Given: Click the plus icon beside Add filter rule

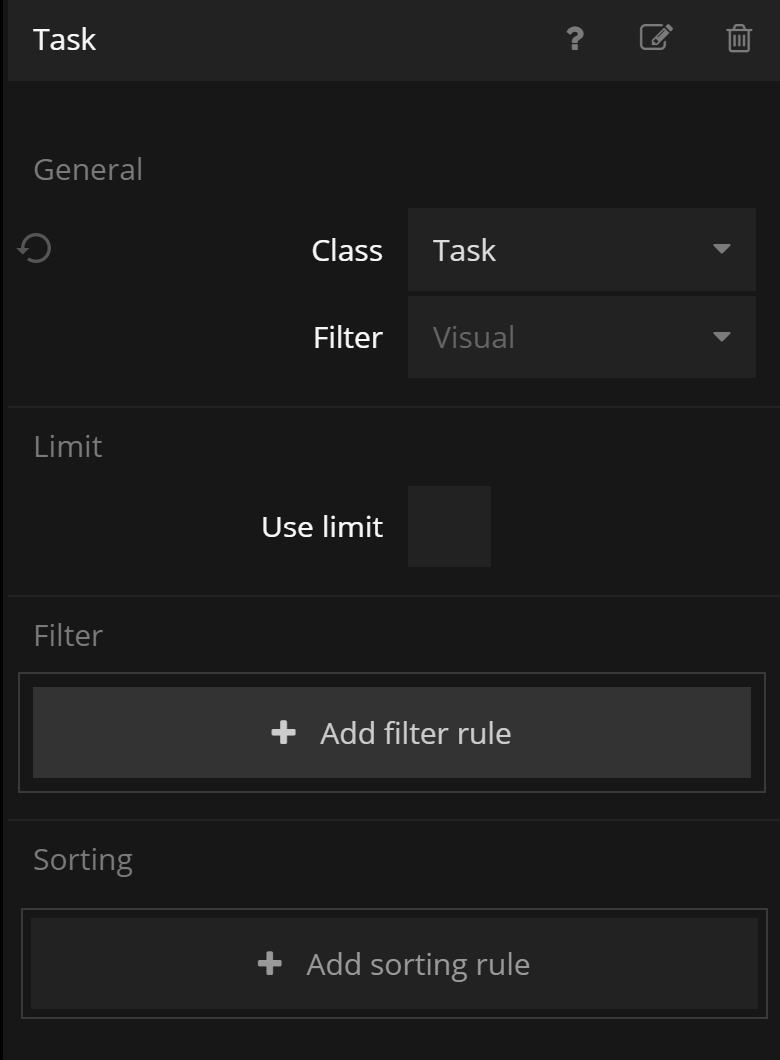Looking at the screenshot, I should (x=283, y=732).
